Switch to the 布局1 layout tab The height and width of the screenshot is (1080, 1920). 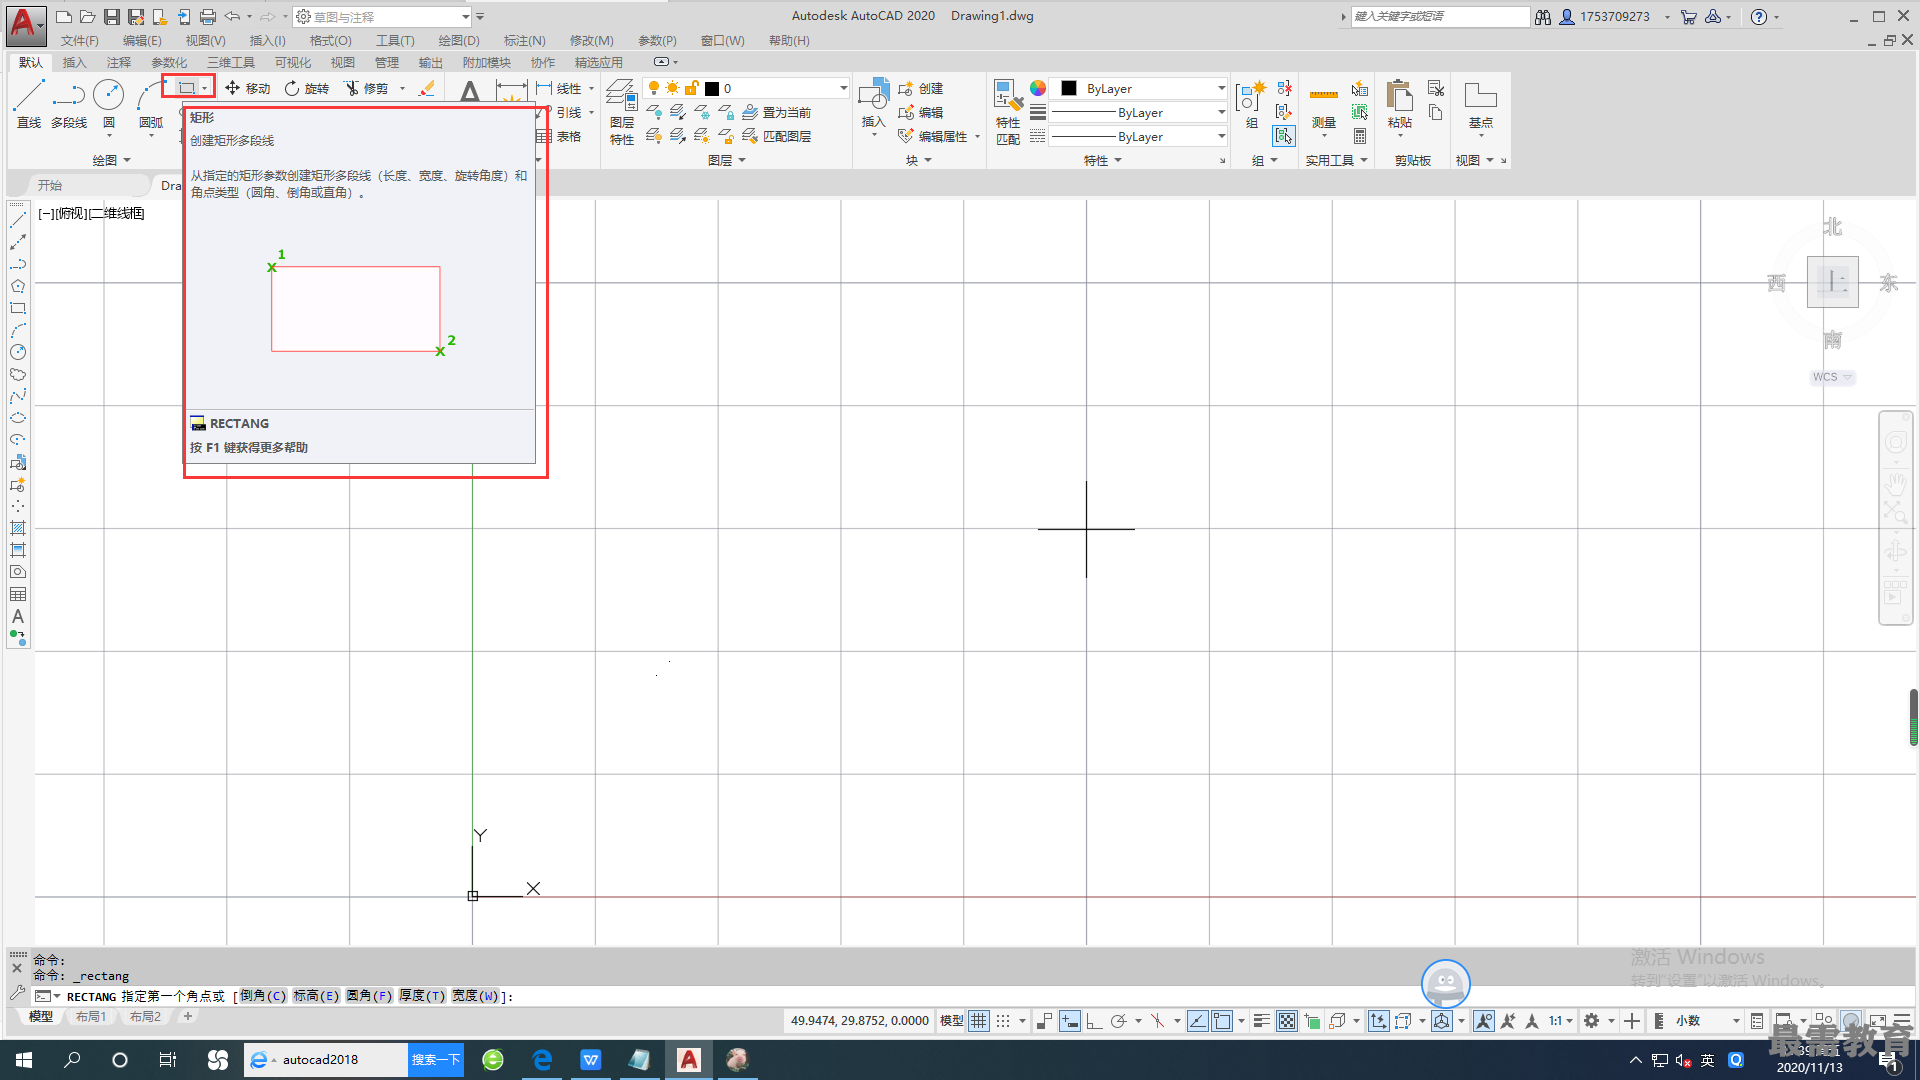pyautogui.click(x=91, y=1017)
